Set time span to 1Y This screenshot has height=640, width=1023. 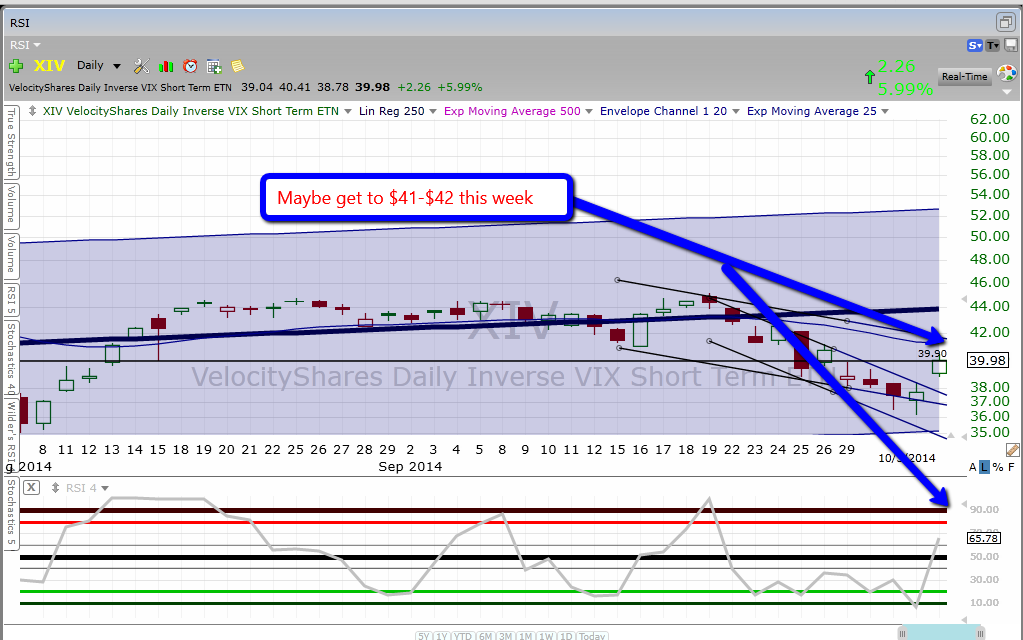(x=442, y=636)
